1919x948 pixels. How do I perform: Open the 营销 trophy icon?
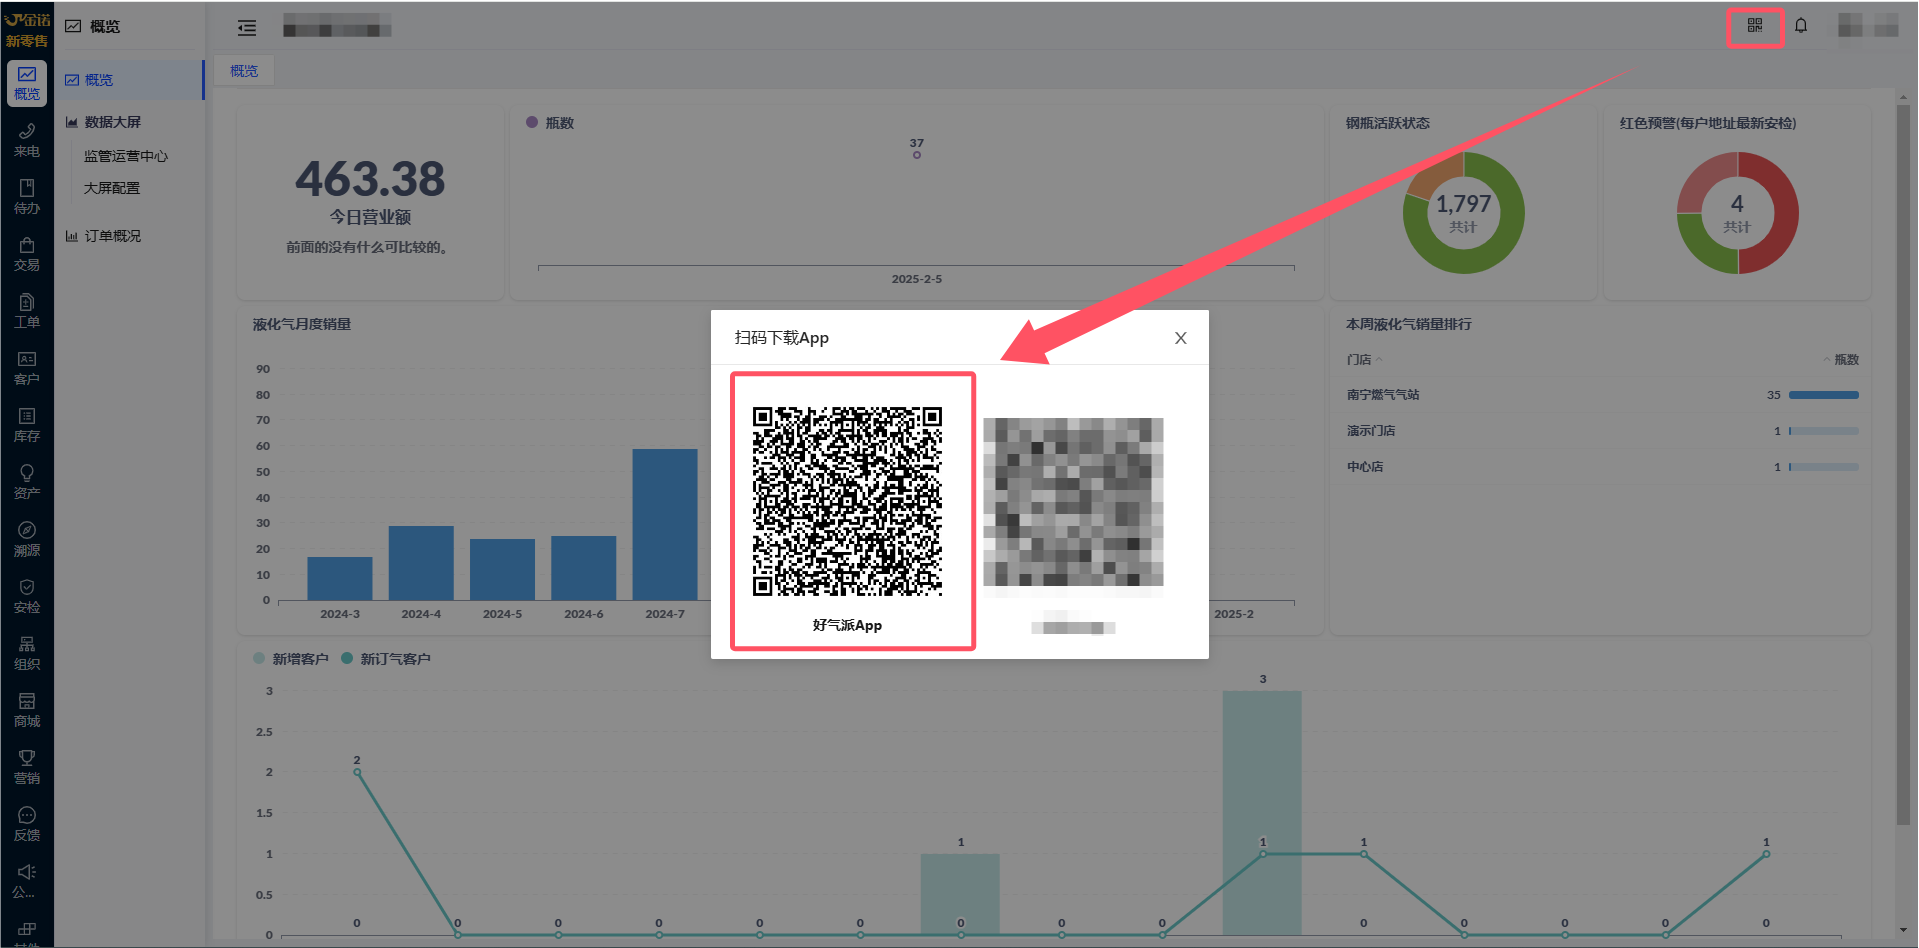[27, 767]
